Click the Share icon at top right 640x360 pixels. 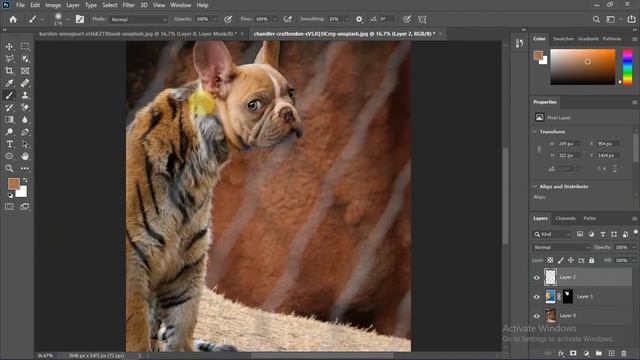click(x=631, y=19)
